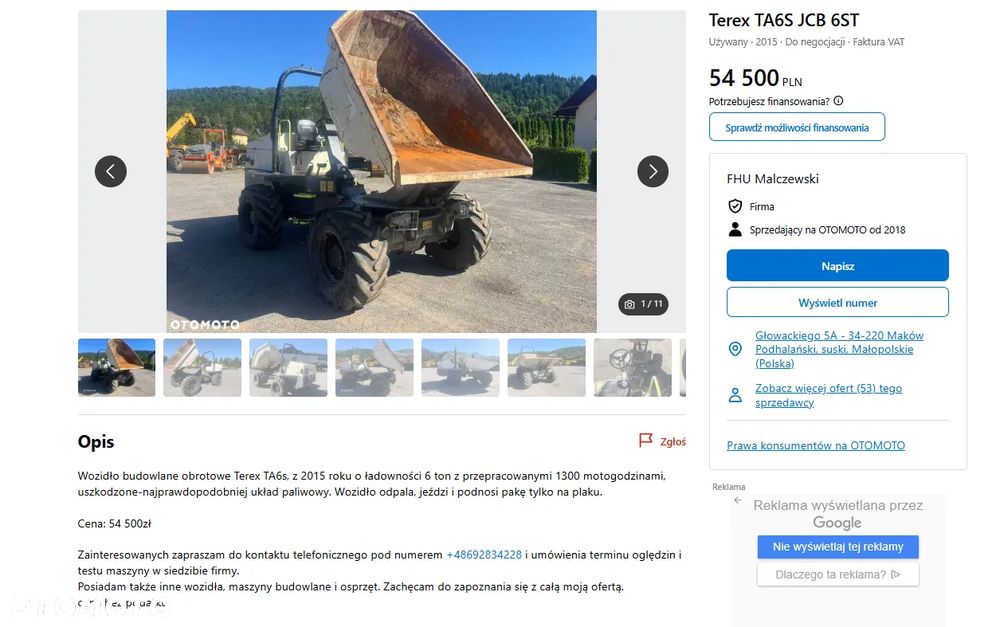Report listing with the Zgłoś flag icon
The width and height of the screenshot is (1000, 627).
coord(645,441)
